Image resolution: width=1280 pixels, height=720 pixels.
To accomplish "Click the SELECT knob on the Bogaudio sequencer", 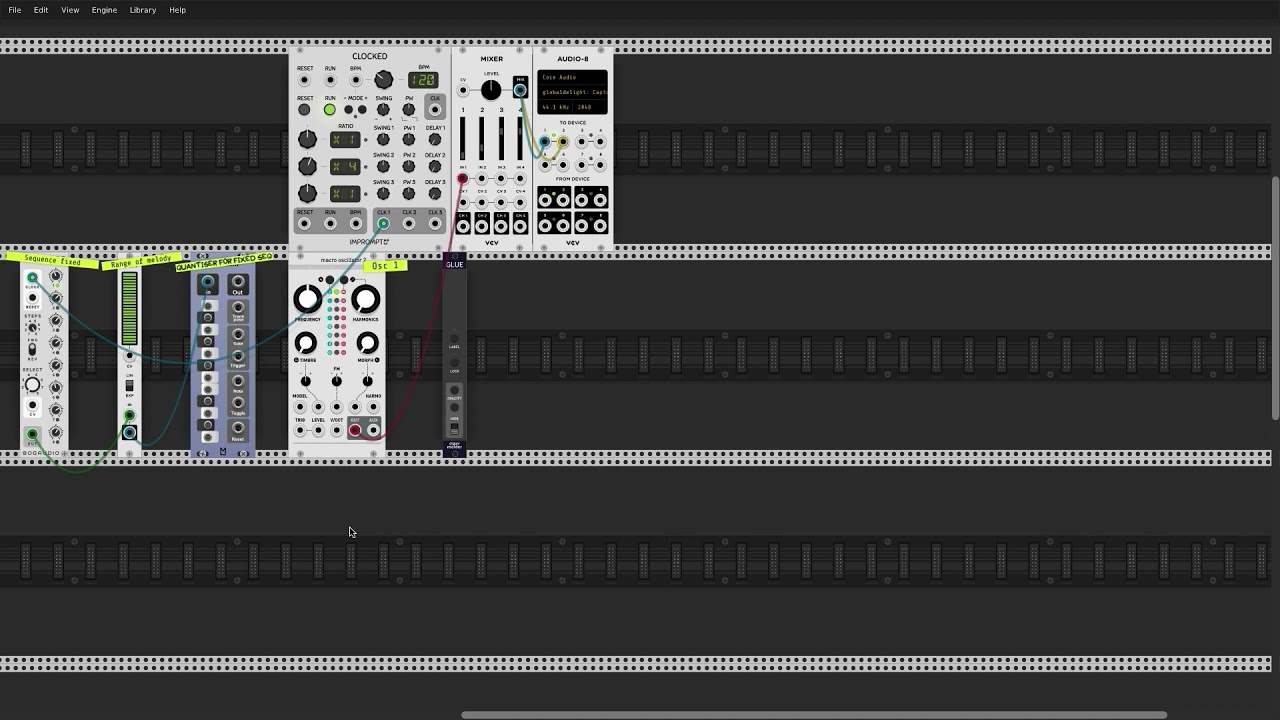I will pos(32,385).
